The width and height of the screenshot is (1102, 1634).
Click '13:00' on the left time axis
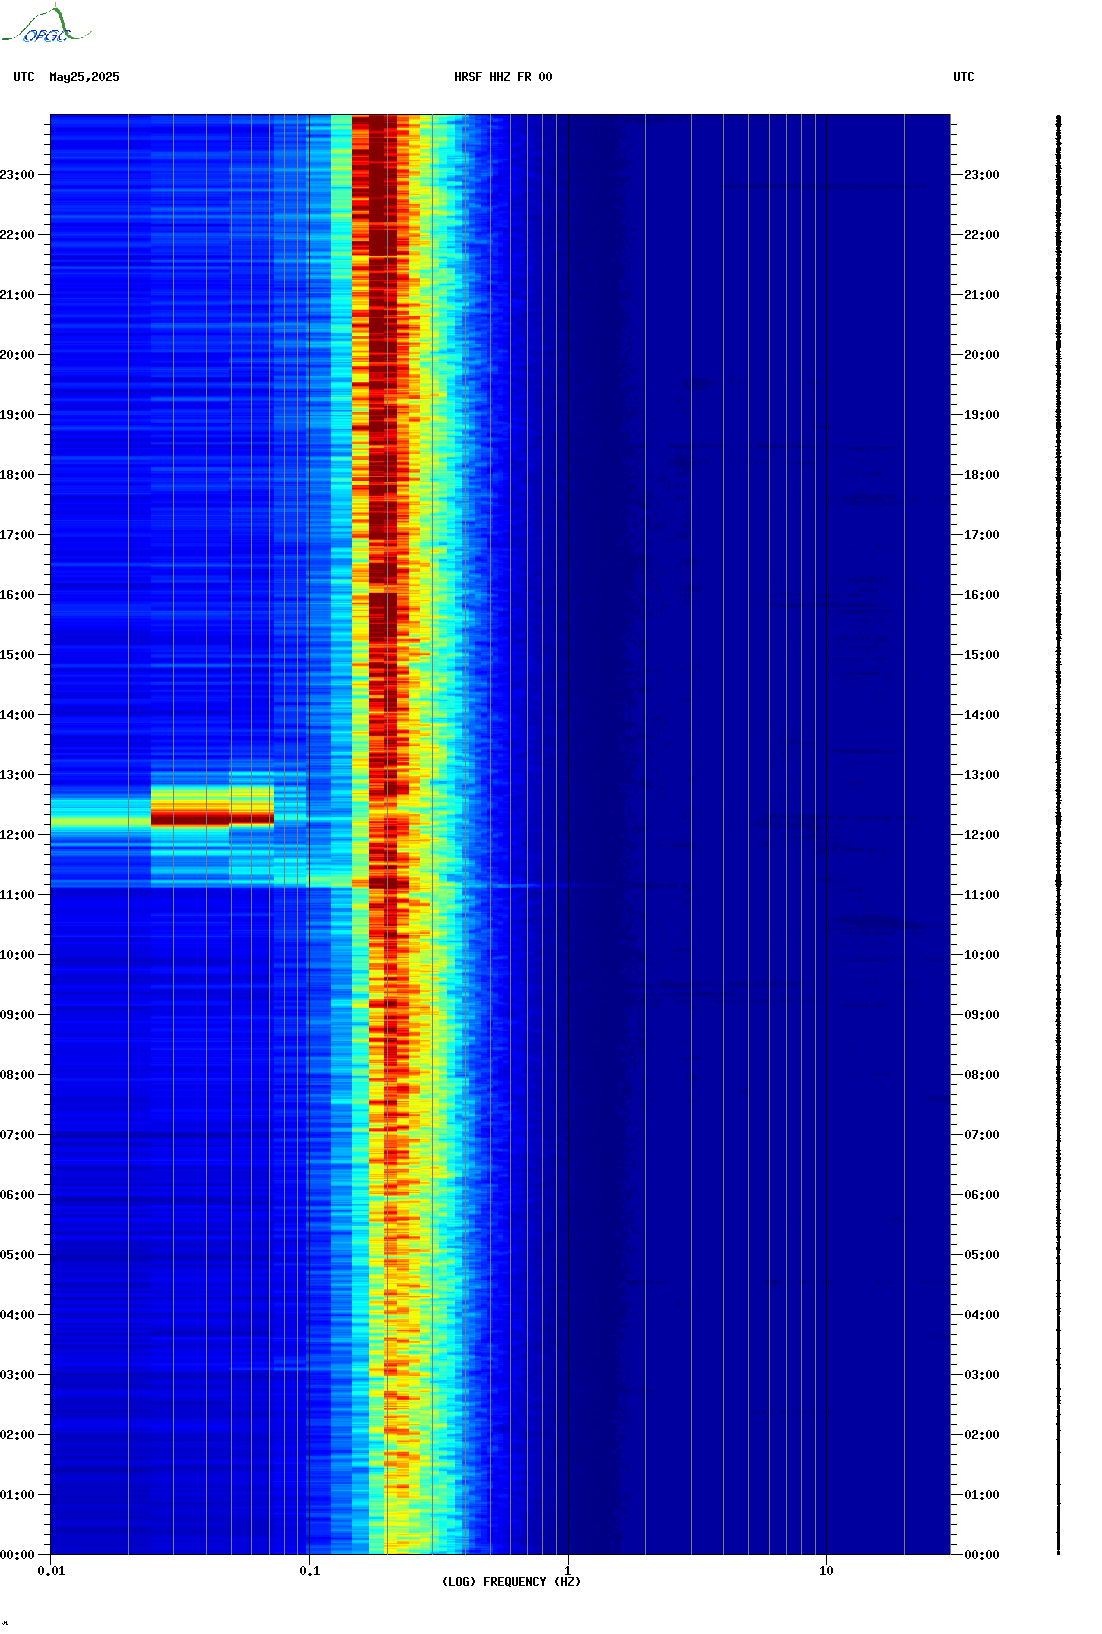(x=17, y=775)
